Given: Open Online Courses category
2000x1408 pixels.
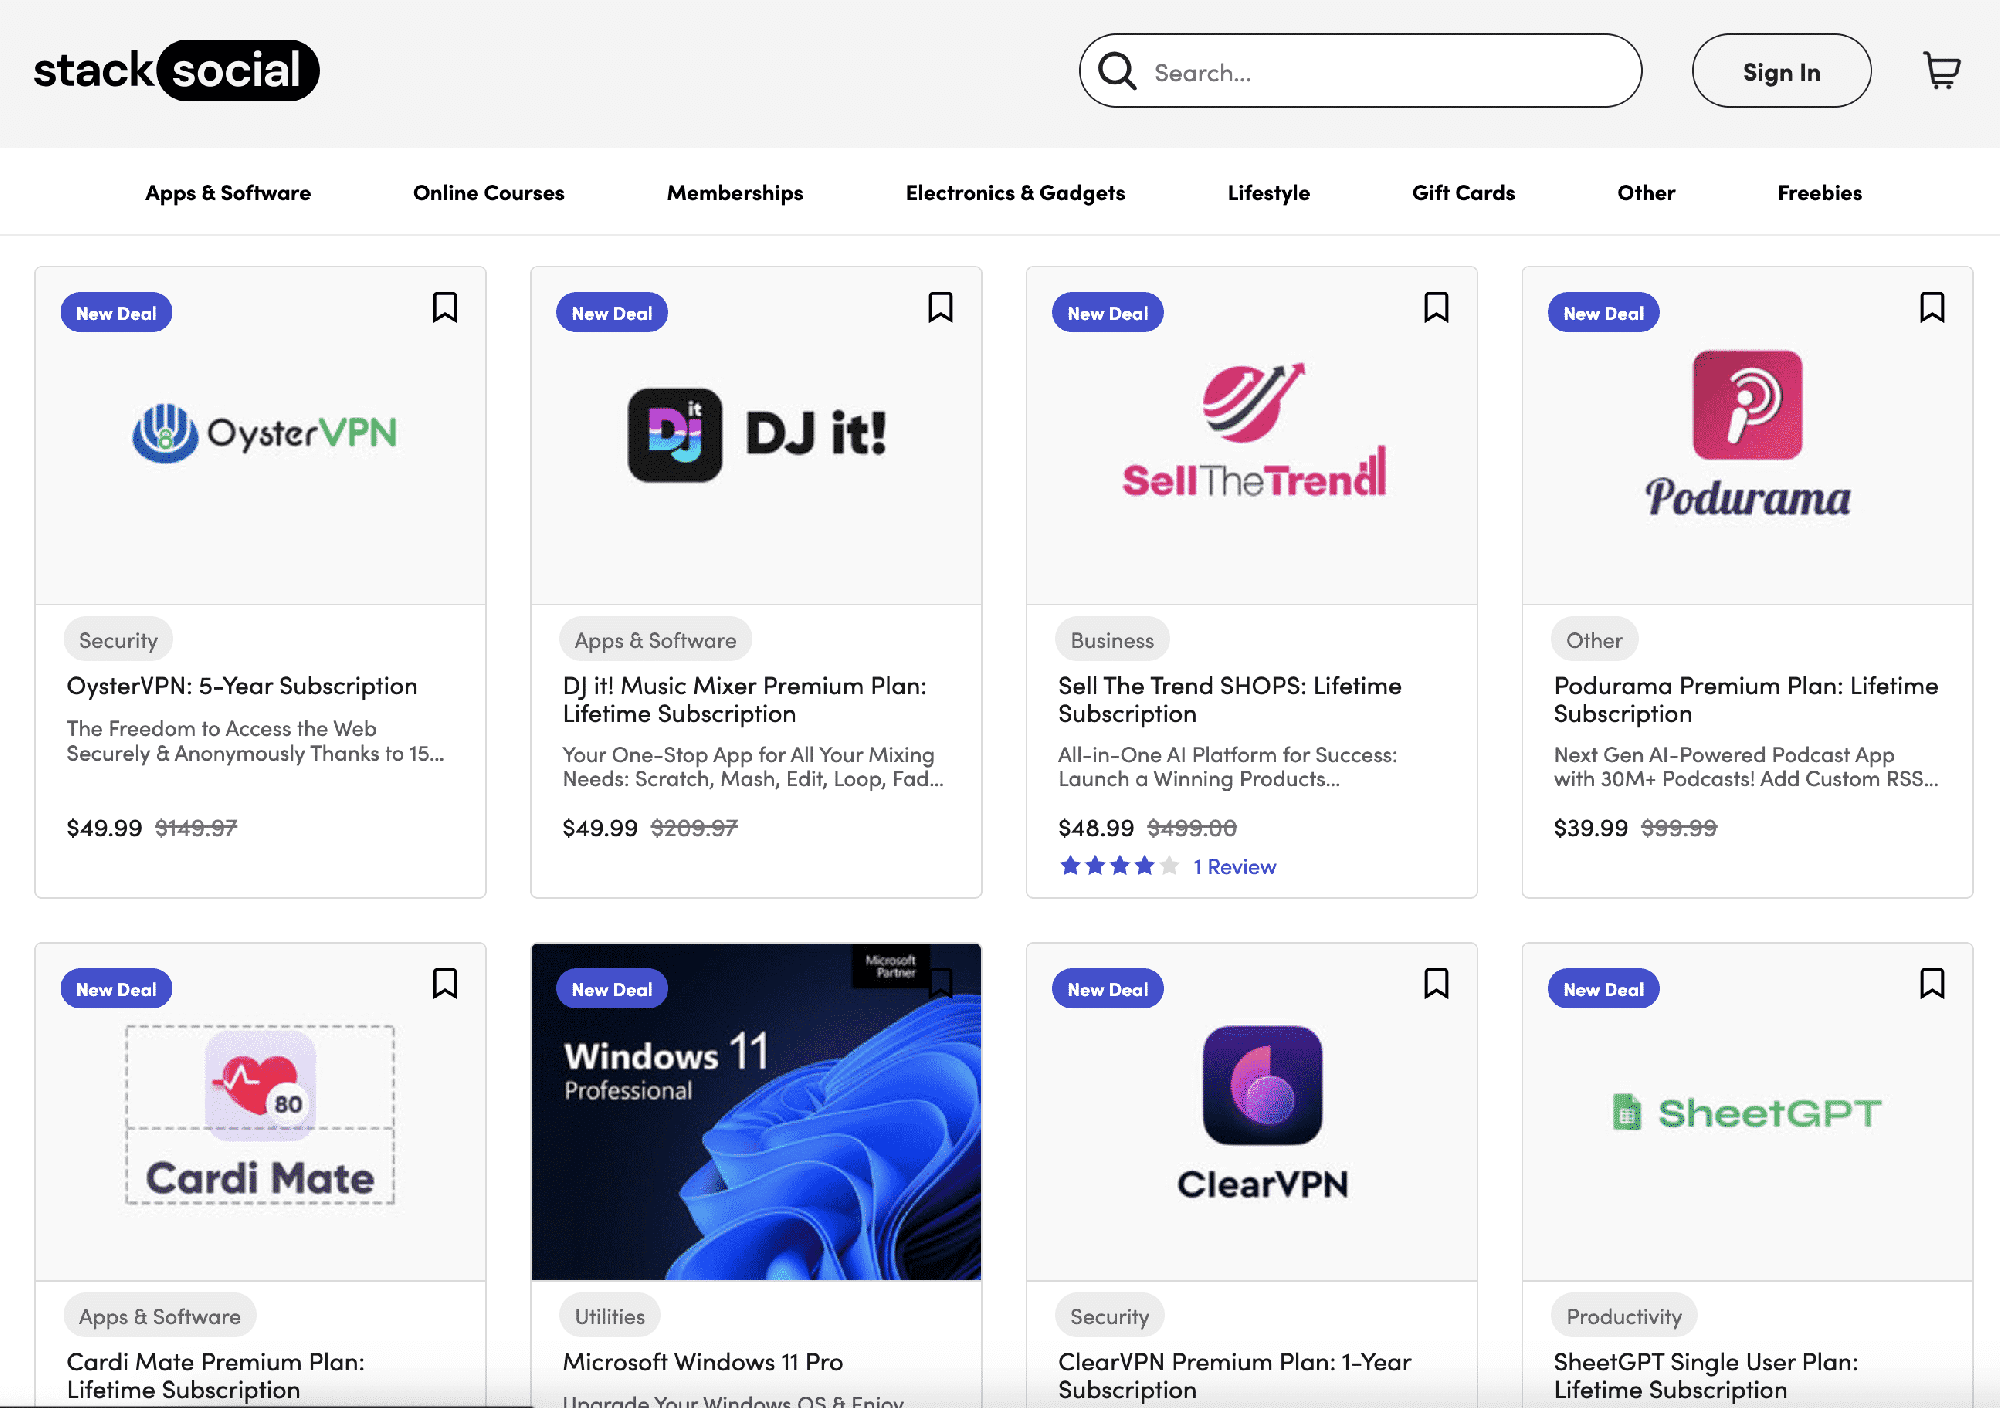Looking at the screenshot, I should tap(489, 193).
